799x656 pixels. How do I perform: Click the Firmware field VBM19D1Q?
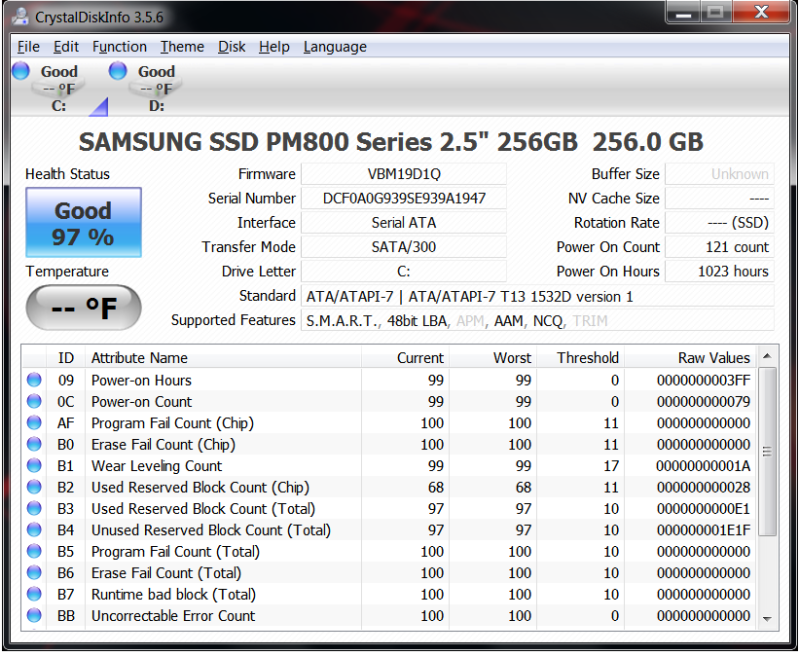pos(404,174)
